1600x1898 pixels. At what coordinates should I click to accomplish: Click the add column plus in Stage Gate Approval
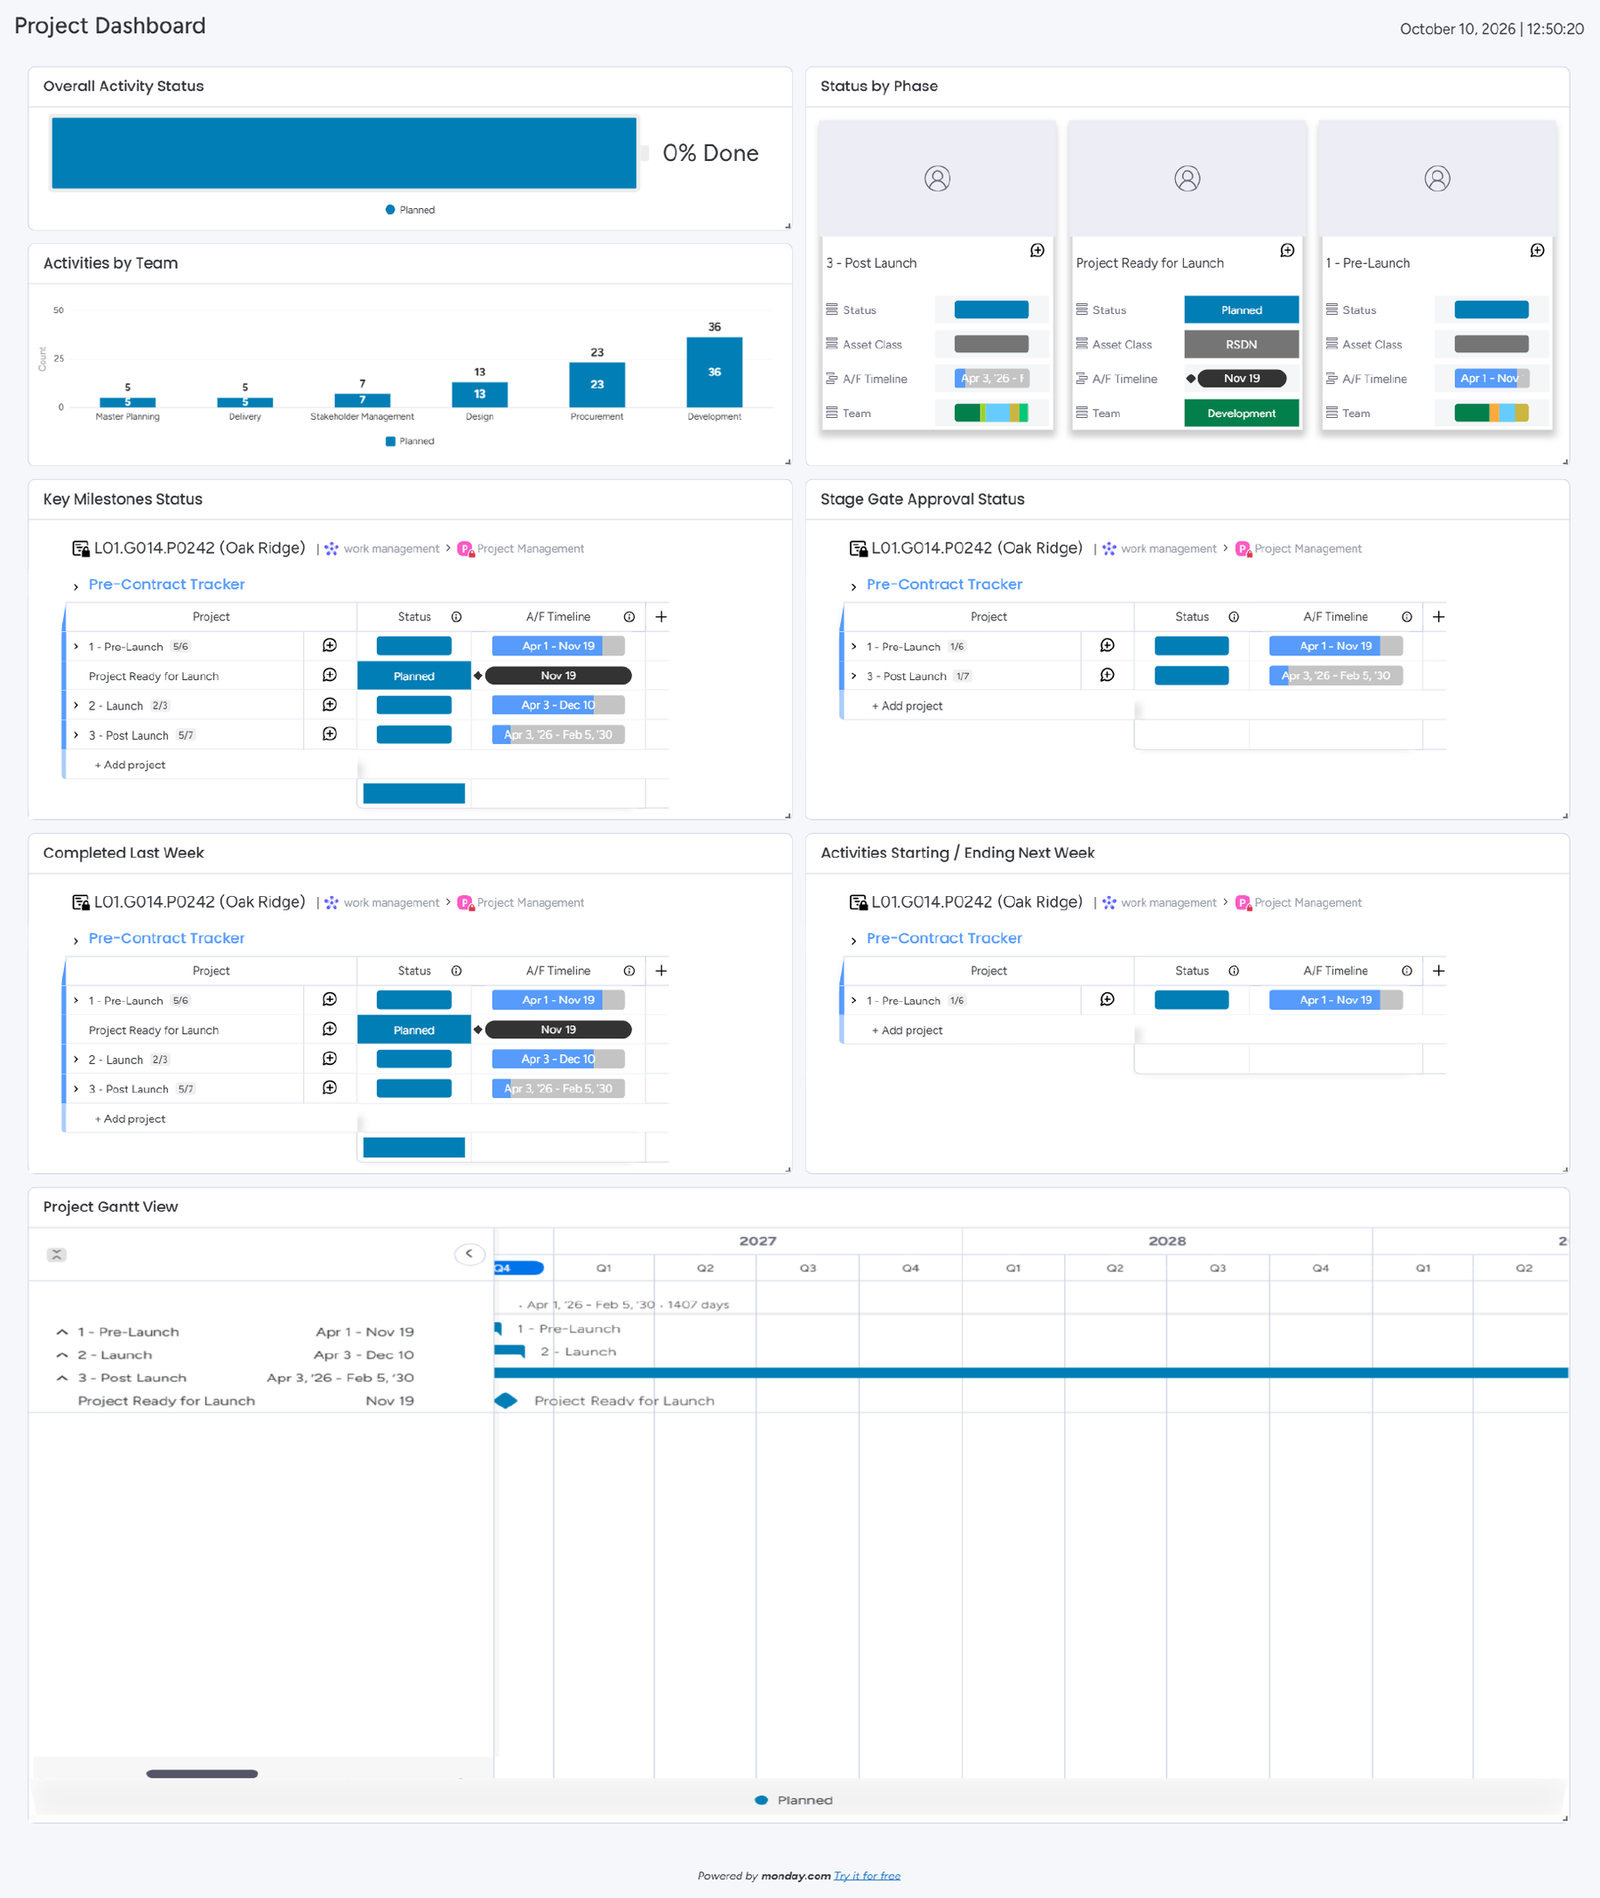pyautogui.click(x=1438, y=617)
